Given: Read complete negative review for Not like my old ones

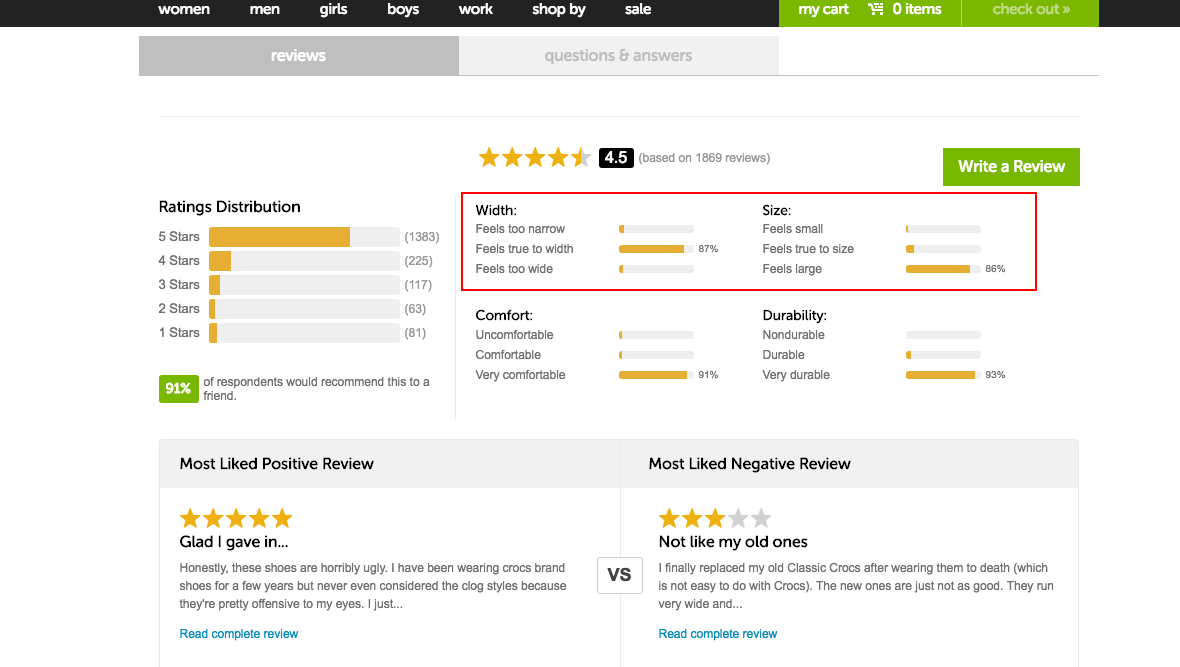Looking at the screenshot, I should (718, 634).
